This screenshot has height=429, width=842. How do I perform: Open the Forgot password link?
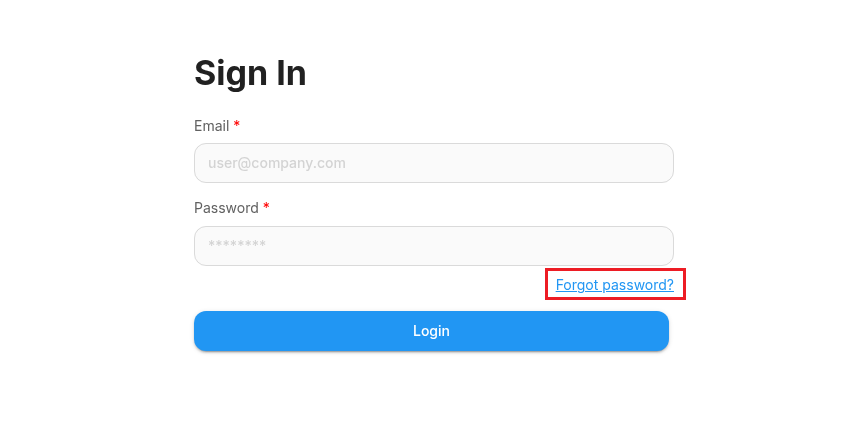point(614,285)
